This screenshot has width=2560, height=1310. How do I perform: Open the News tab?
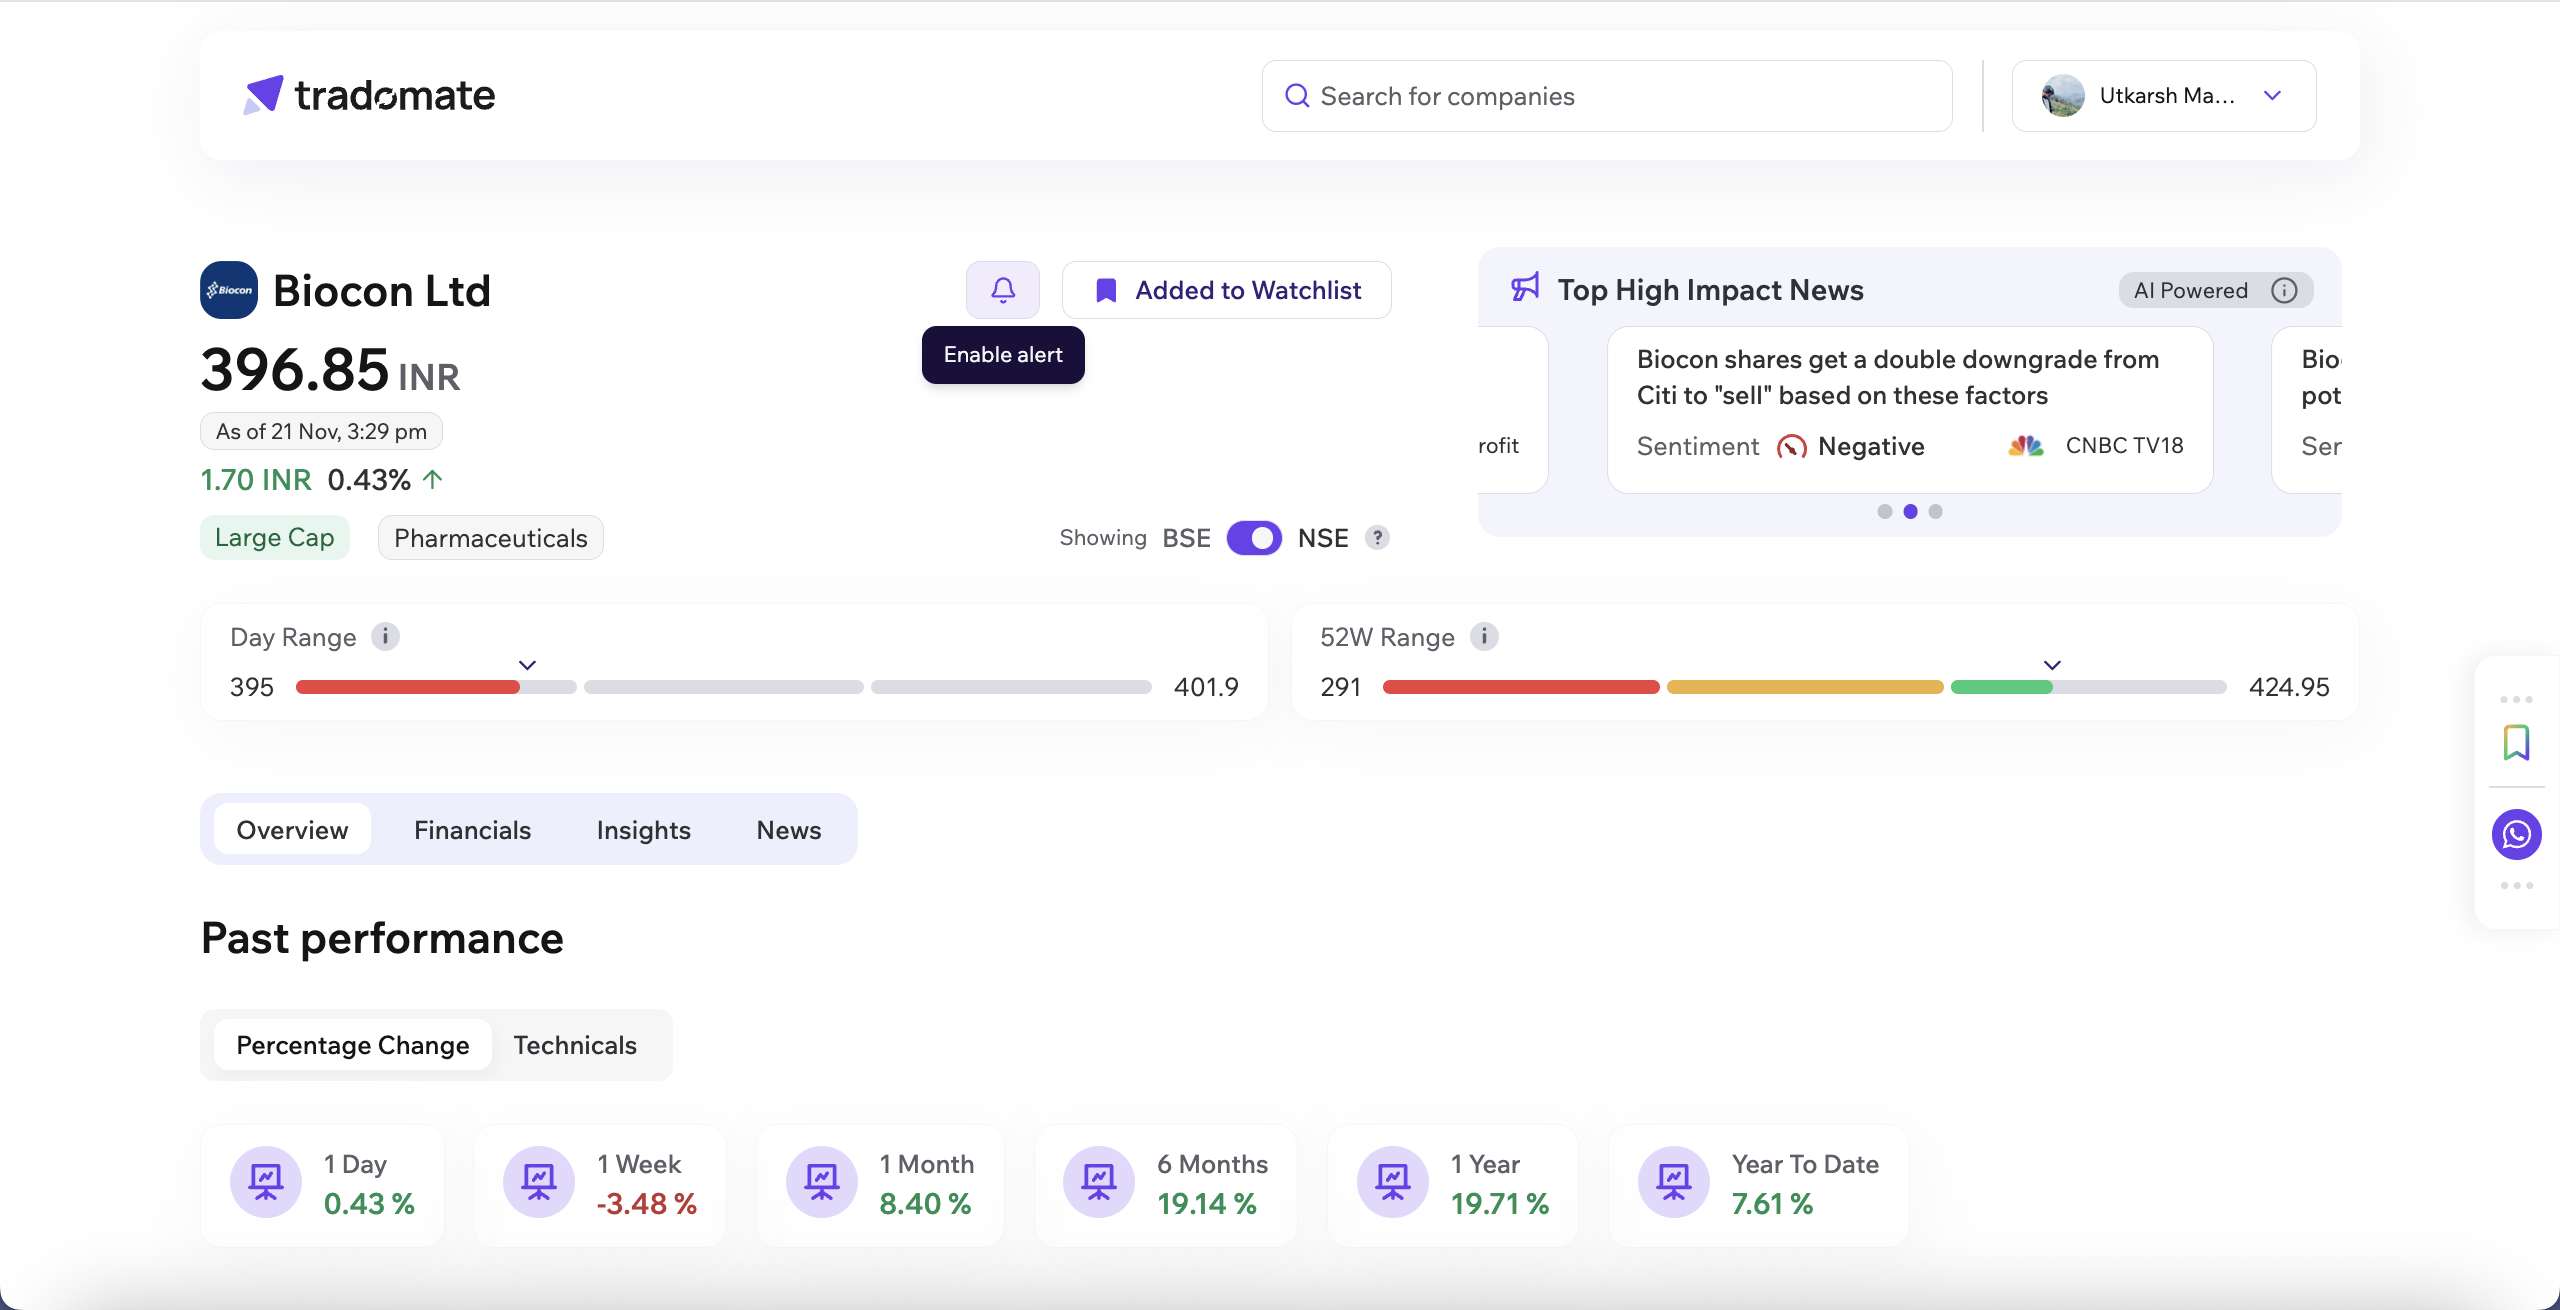pos(788,830)
